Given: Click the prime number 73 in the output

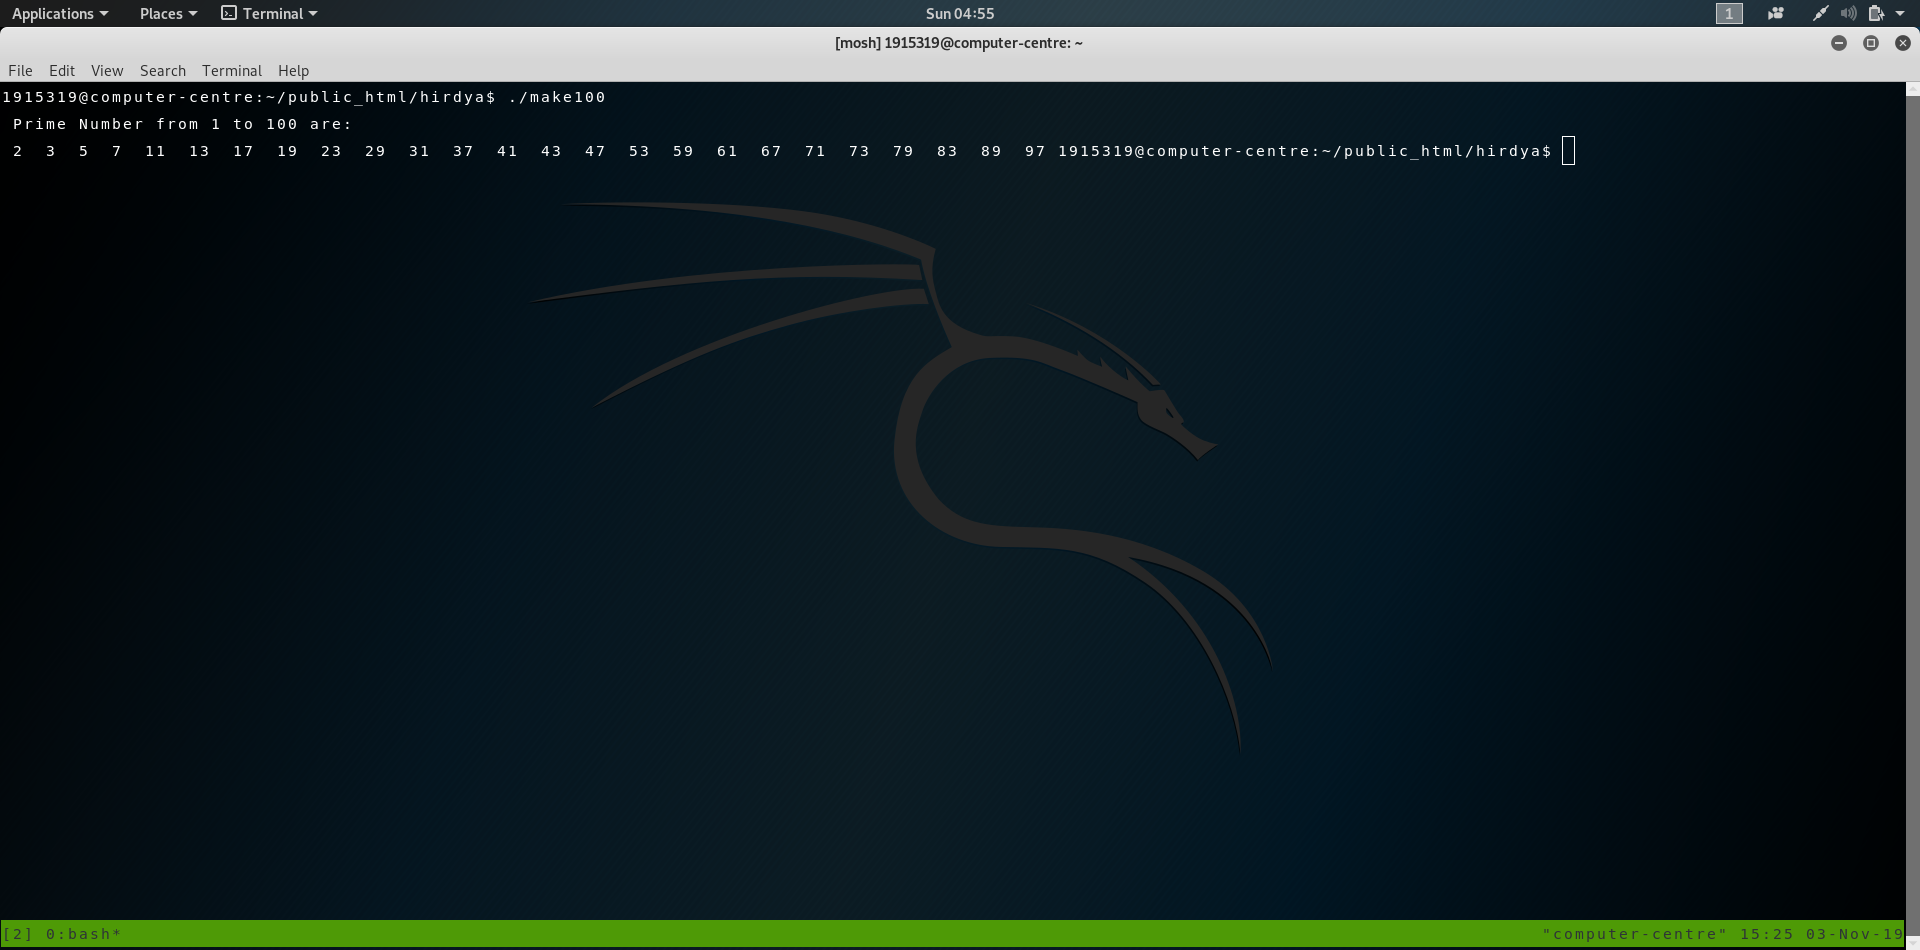Looking at the screenshot, I should pos(859,151).
